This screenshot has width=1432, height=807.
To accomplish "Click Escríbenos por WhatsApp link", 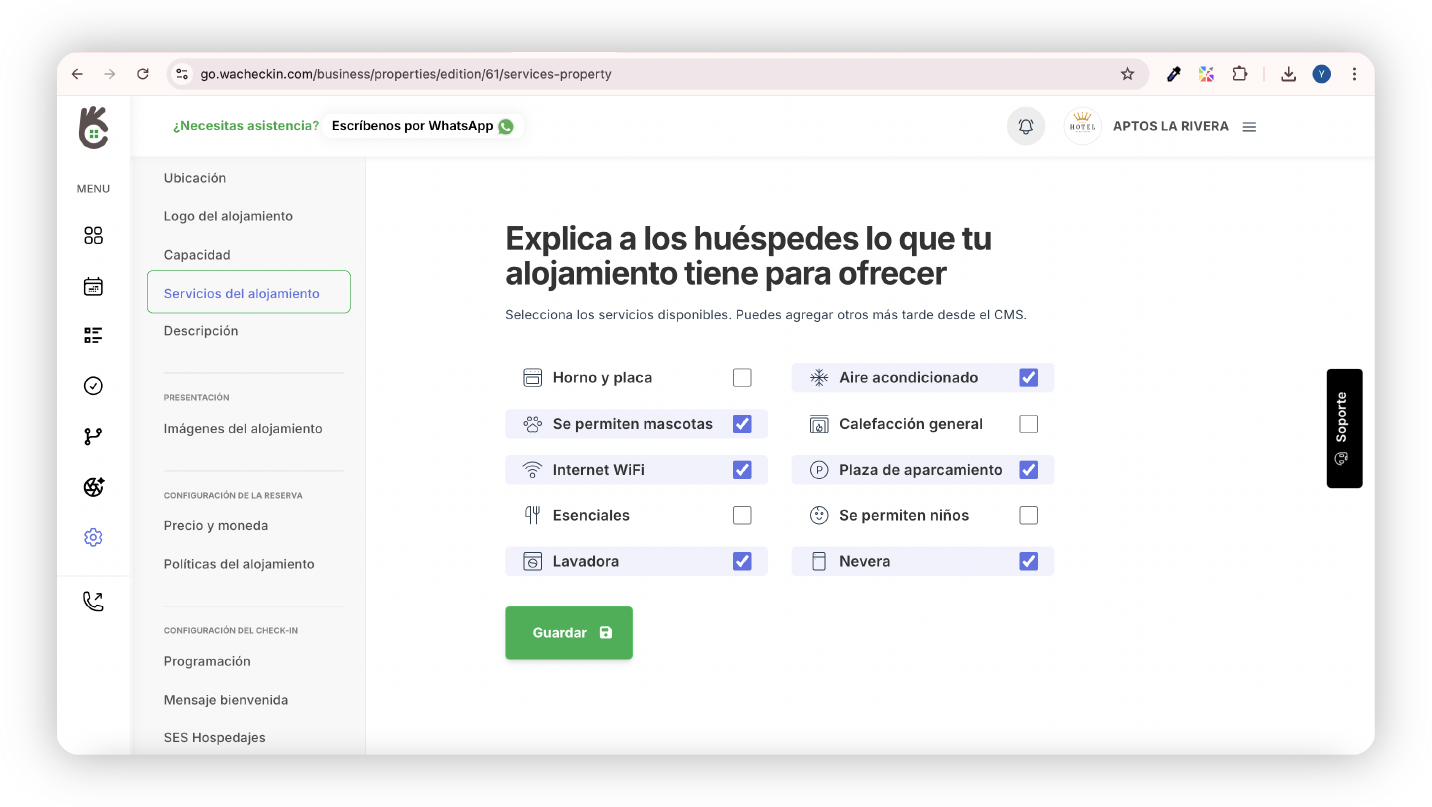I will 422,126.
